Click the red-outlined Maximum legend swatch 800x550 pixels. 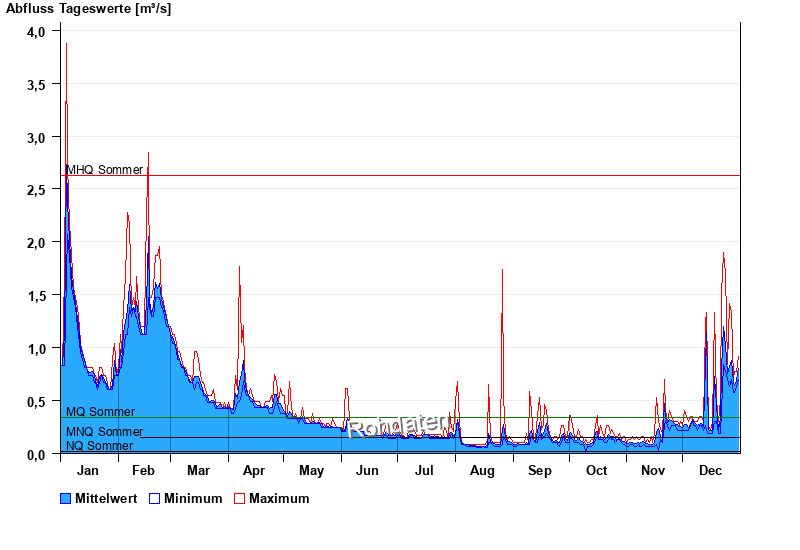click(x=239, y=498)
